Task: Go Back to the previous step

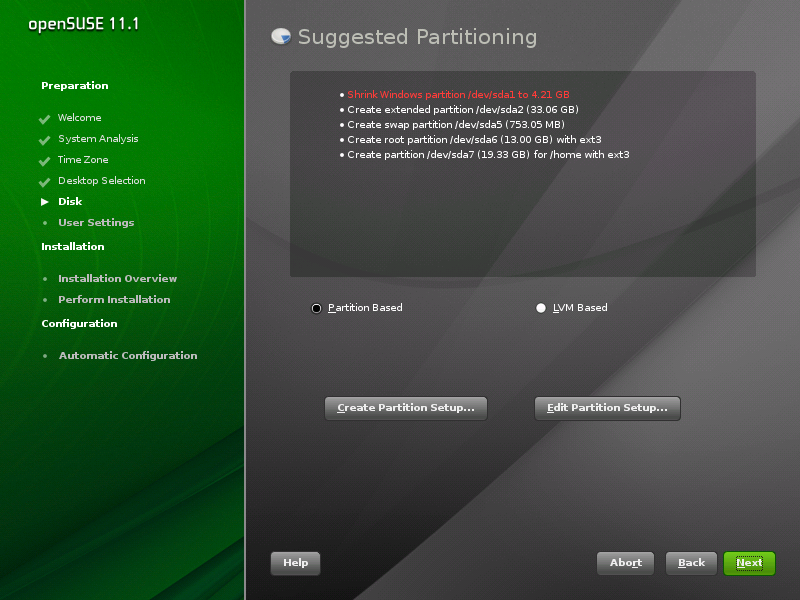Action: 691,563
